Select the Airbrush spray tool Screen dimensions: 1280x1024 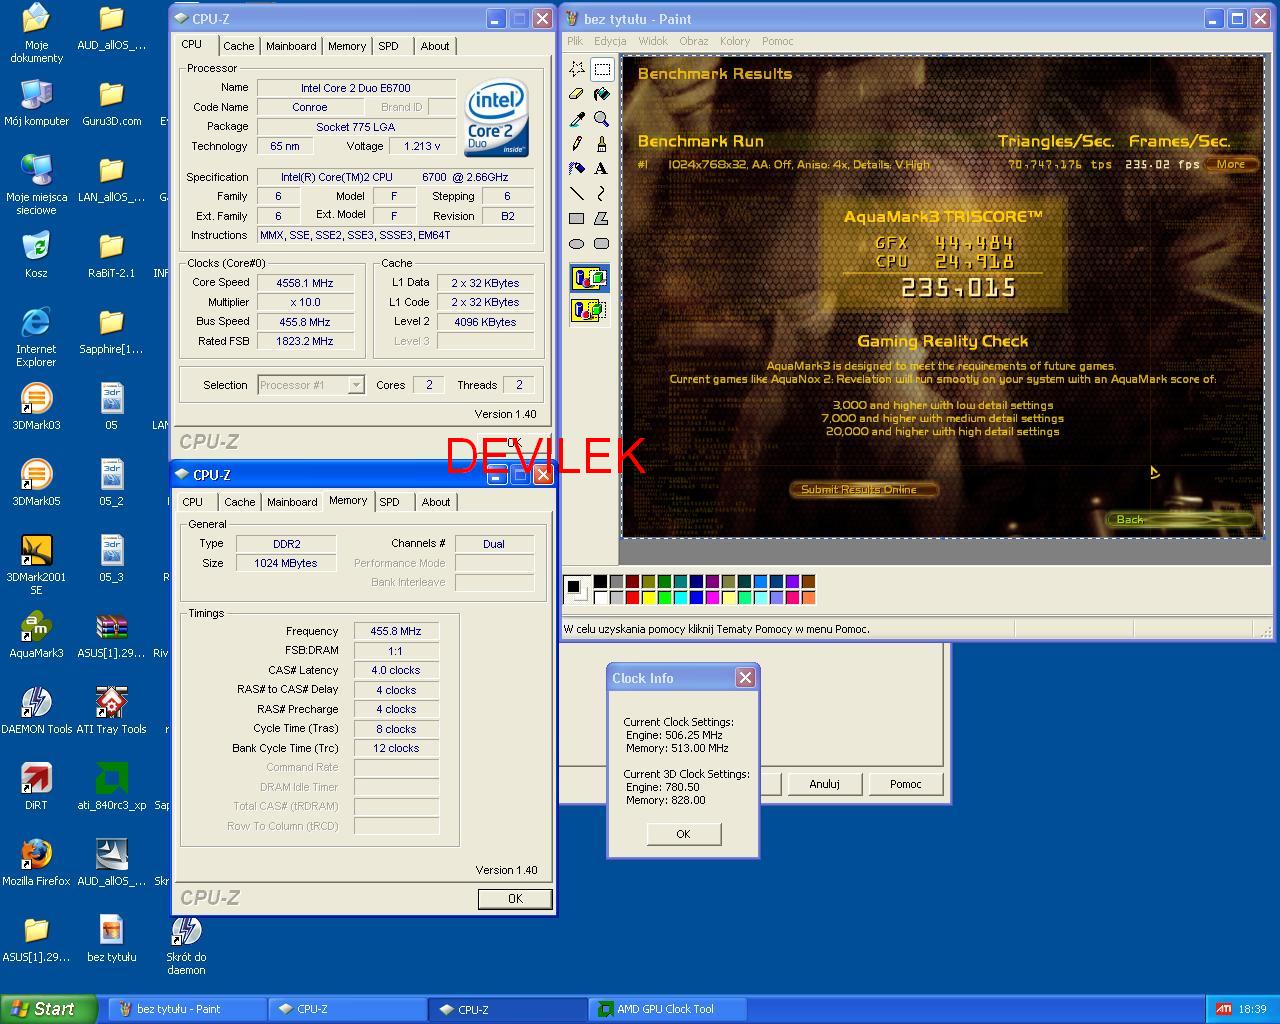(577, 169)
